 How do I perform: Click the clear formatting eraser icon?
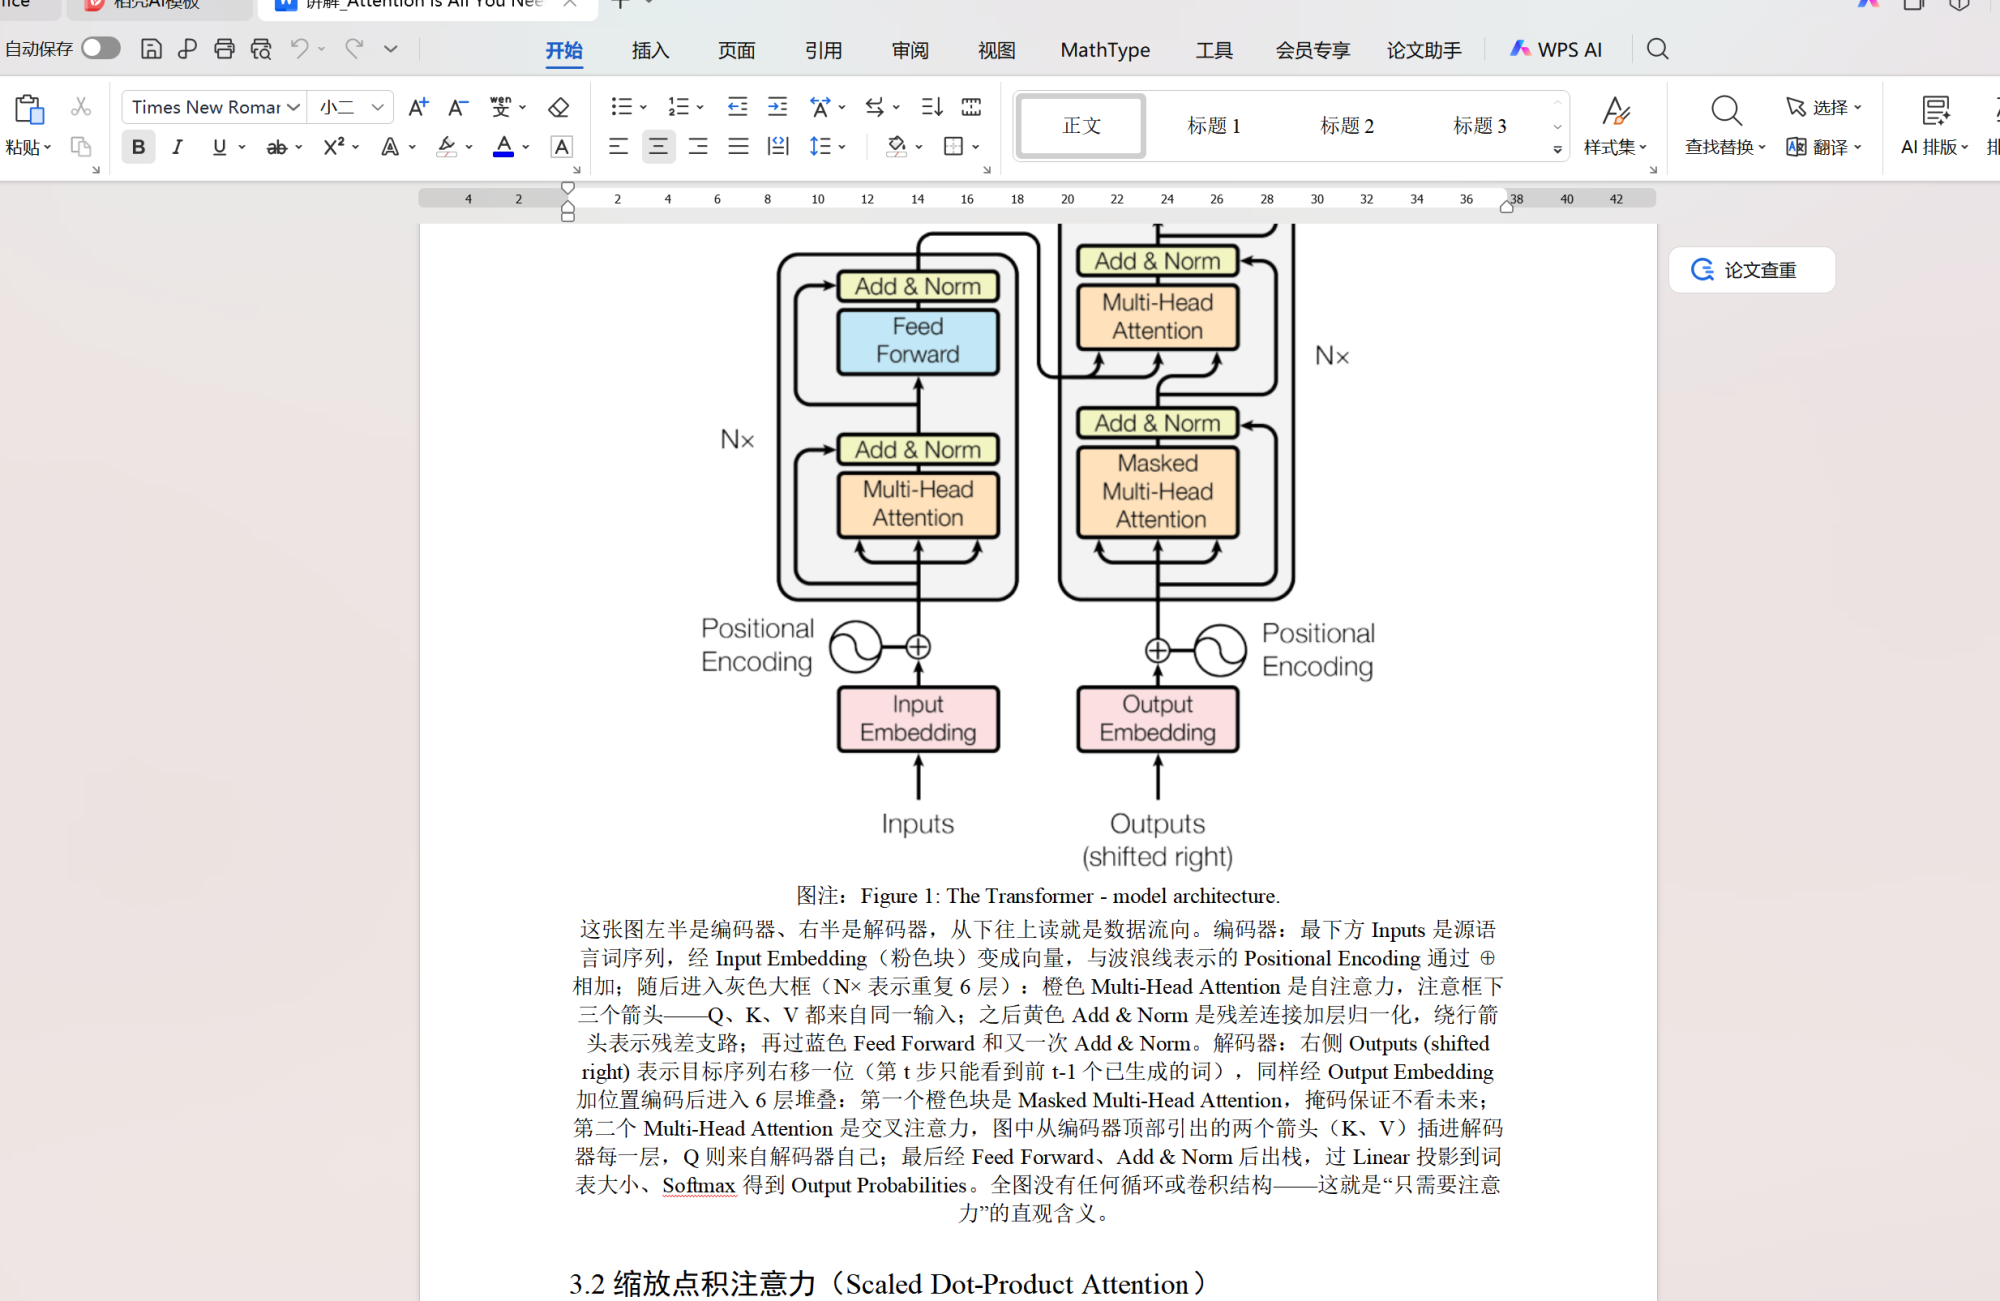559,107
